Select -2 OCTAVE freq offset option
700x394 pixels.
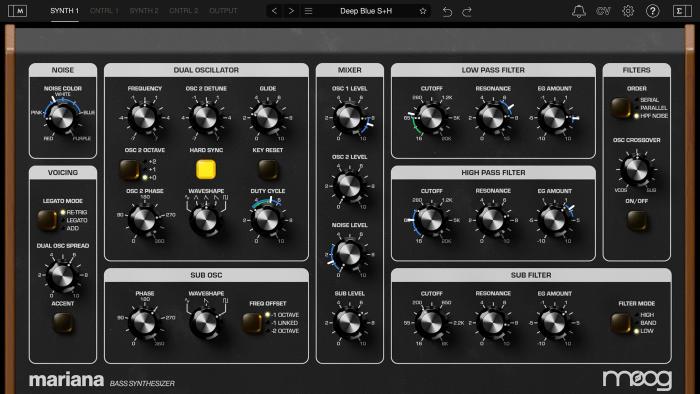click(283, 331)
